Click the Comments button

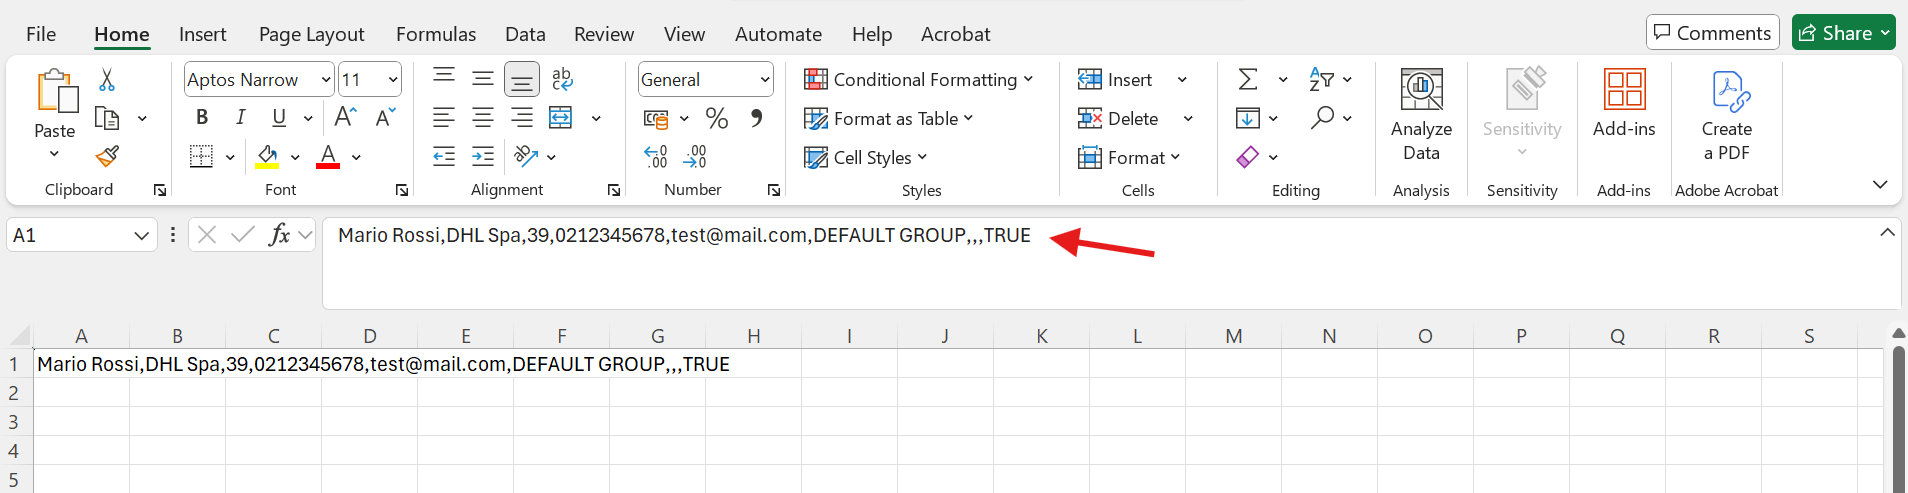[1712, 33]
